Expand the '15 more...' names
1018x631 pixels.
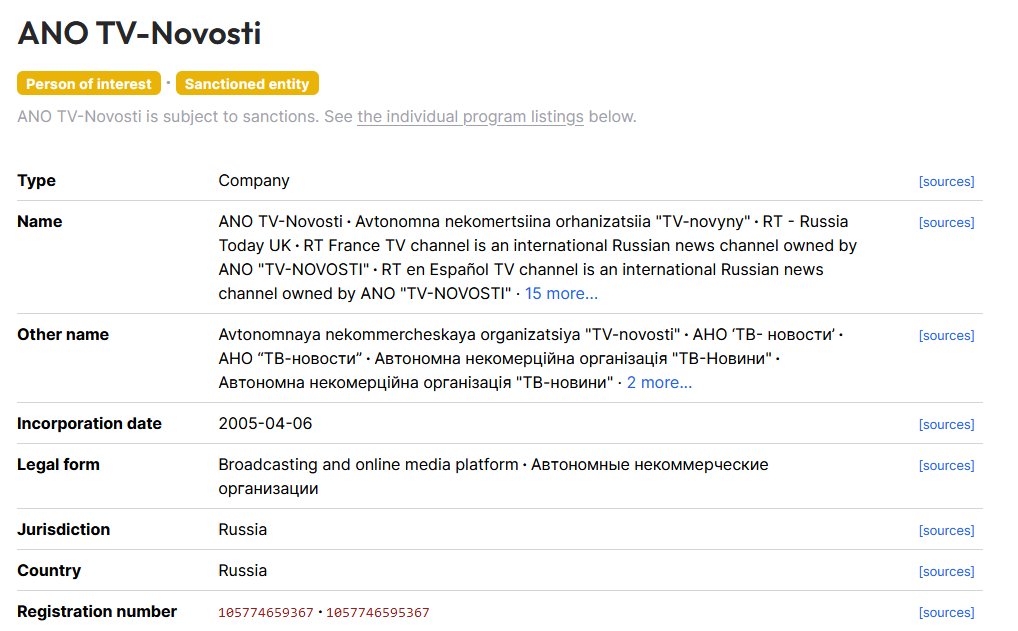561,293
